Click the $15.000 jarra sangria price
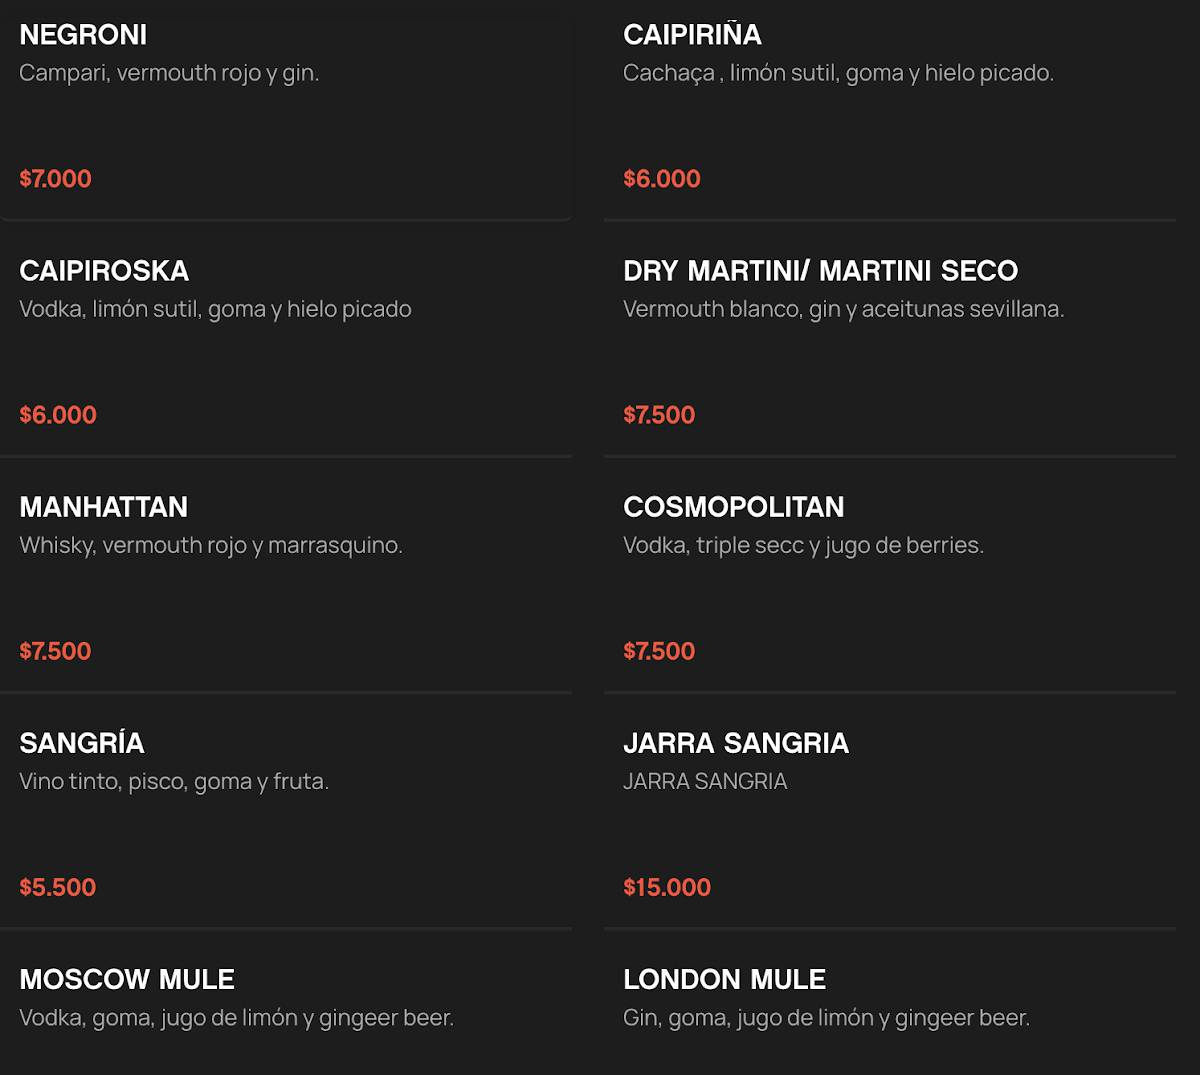 pyautogui.click(x=667, y=887)
